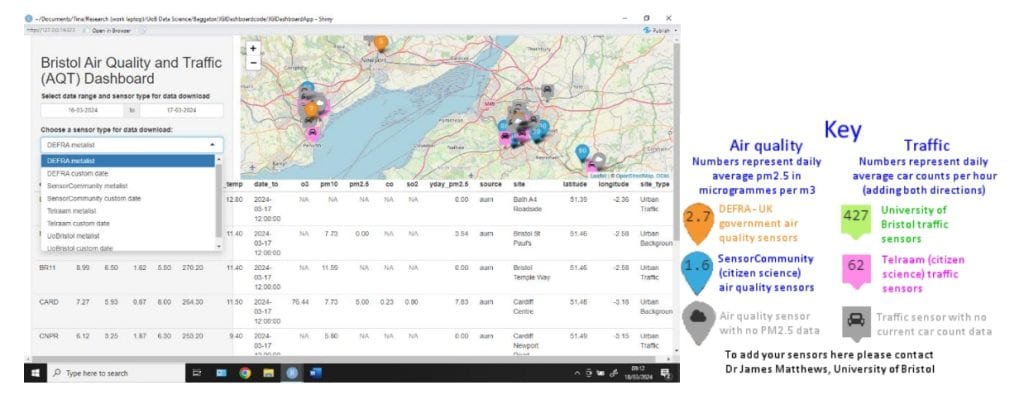Click the longitude column header

[x=613, y=185]
